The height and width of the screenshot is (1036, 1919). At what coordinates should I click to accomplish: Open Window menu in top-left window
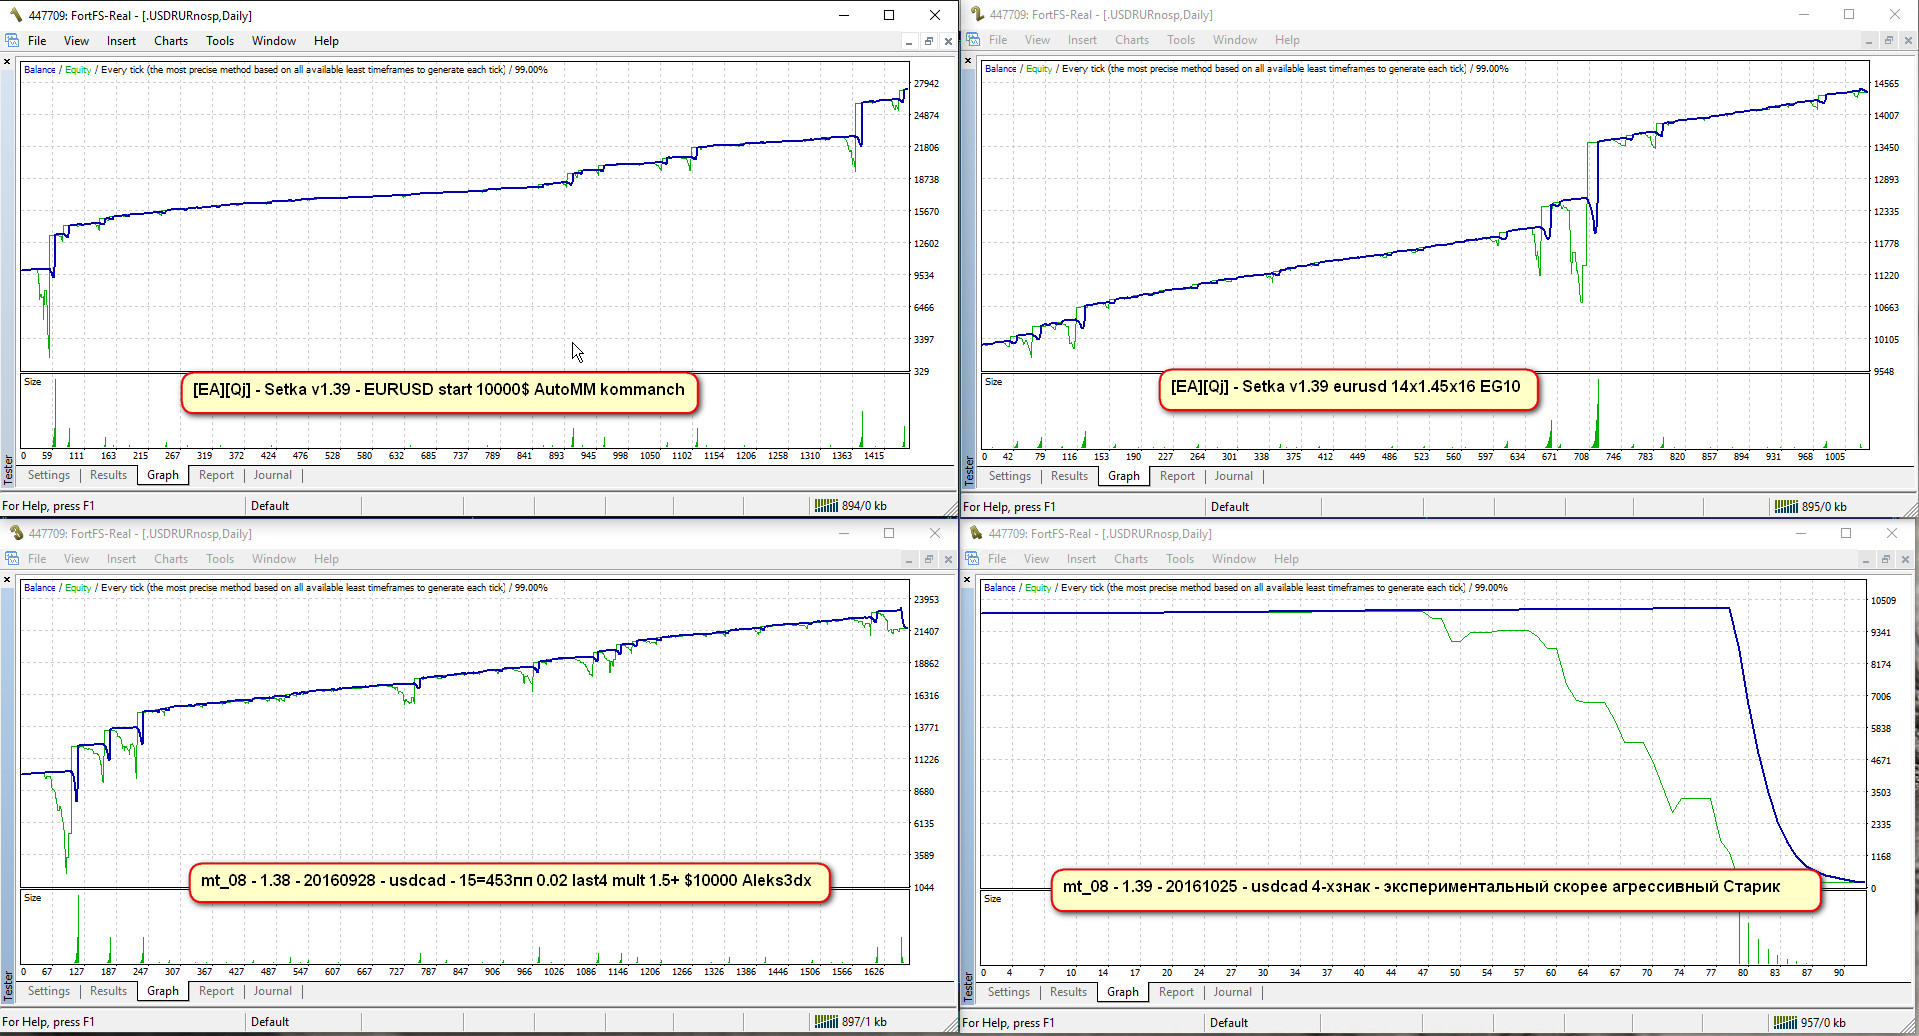[x=274, y=41]
